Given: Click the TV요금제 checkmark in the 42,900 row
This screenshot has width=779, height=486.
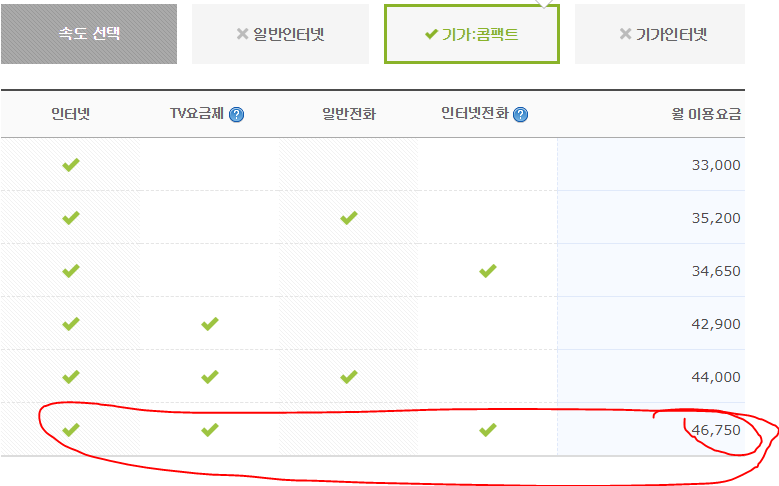Looking at the screenshot, I should tap(210, 323).
